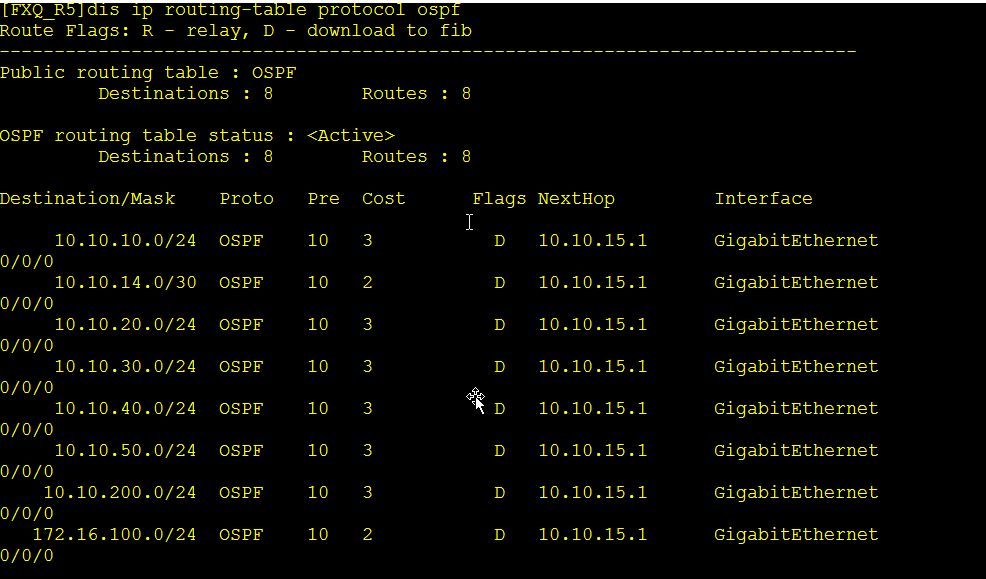Click the 172.16.100.0/24 destination entry
986x579 pixels.
[114, 535]
